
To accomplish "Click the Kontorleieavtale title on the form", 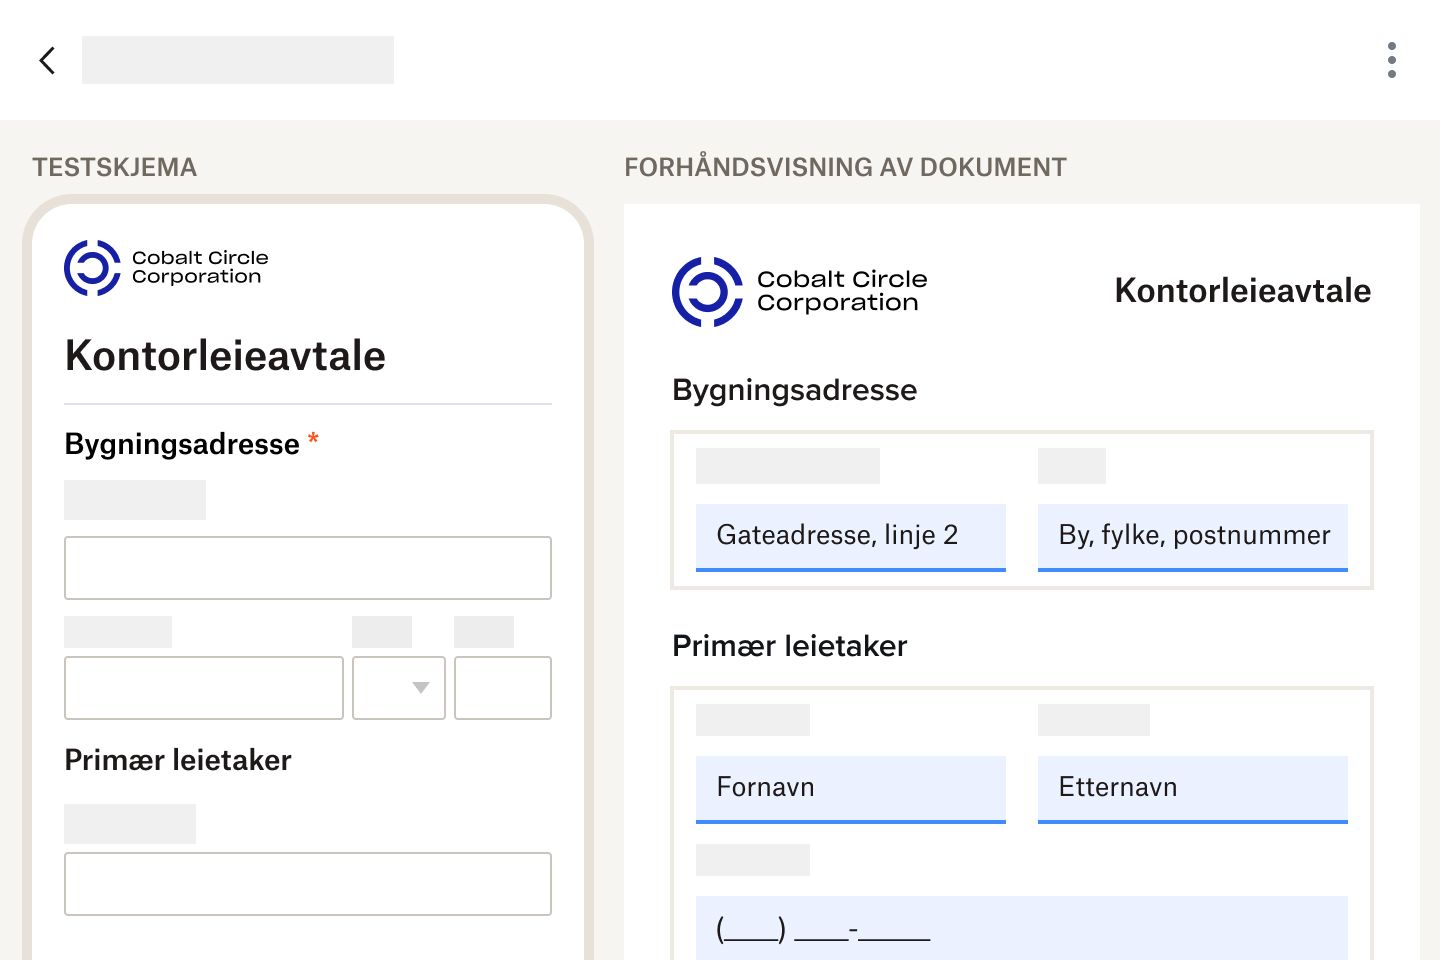I will pos(224,356).
